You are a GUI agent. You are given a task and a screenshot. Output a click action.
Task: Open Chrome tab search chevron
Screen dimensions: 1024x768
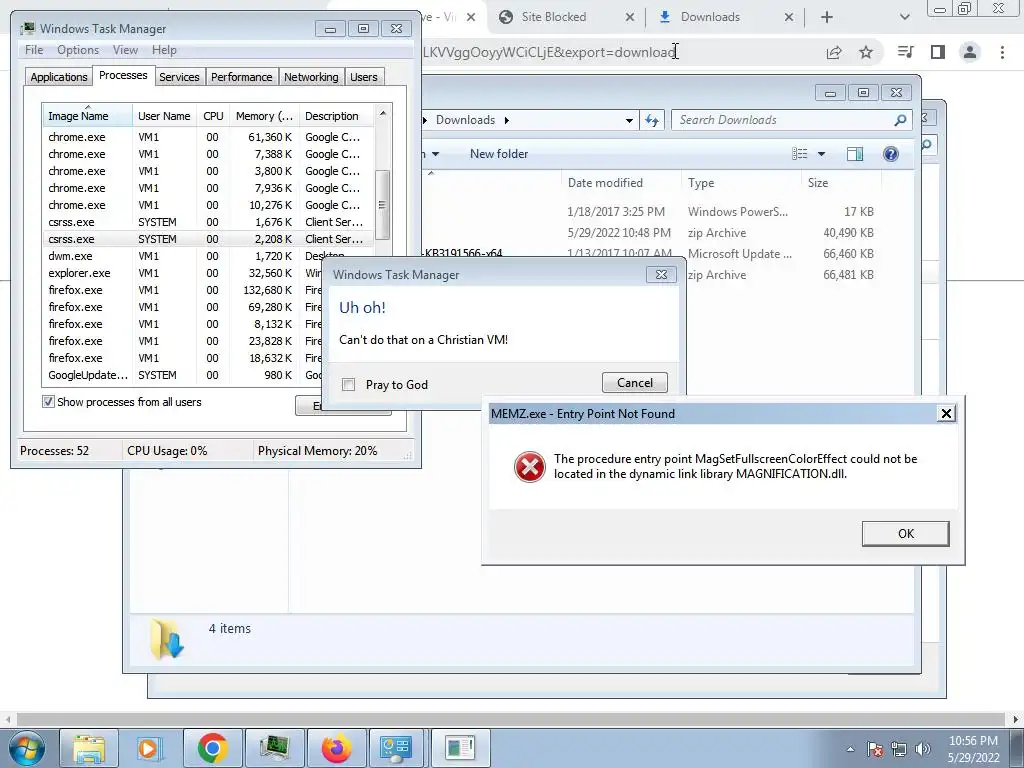[904, 17]
